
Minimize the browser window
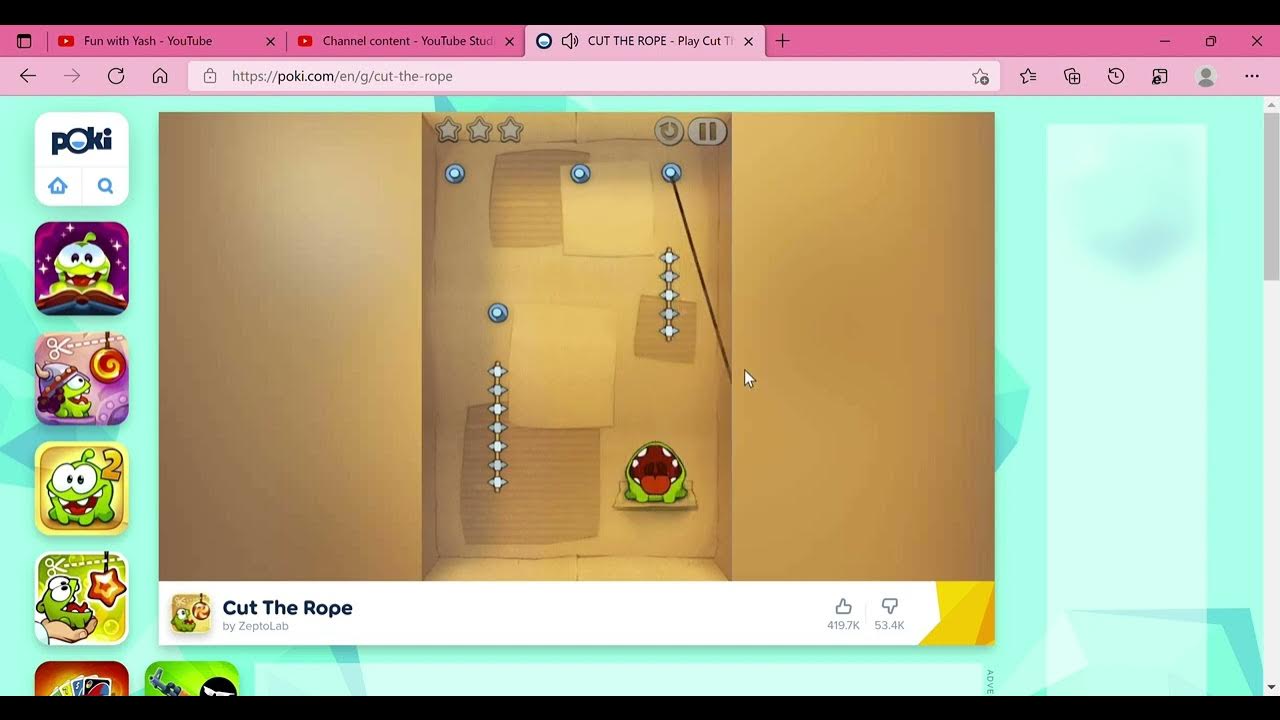(x=1165, y=41)
